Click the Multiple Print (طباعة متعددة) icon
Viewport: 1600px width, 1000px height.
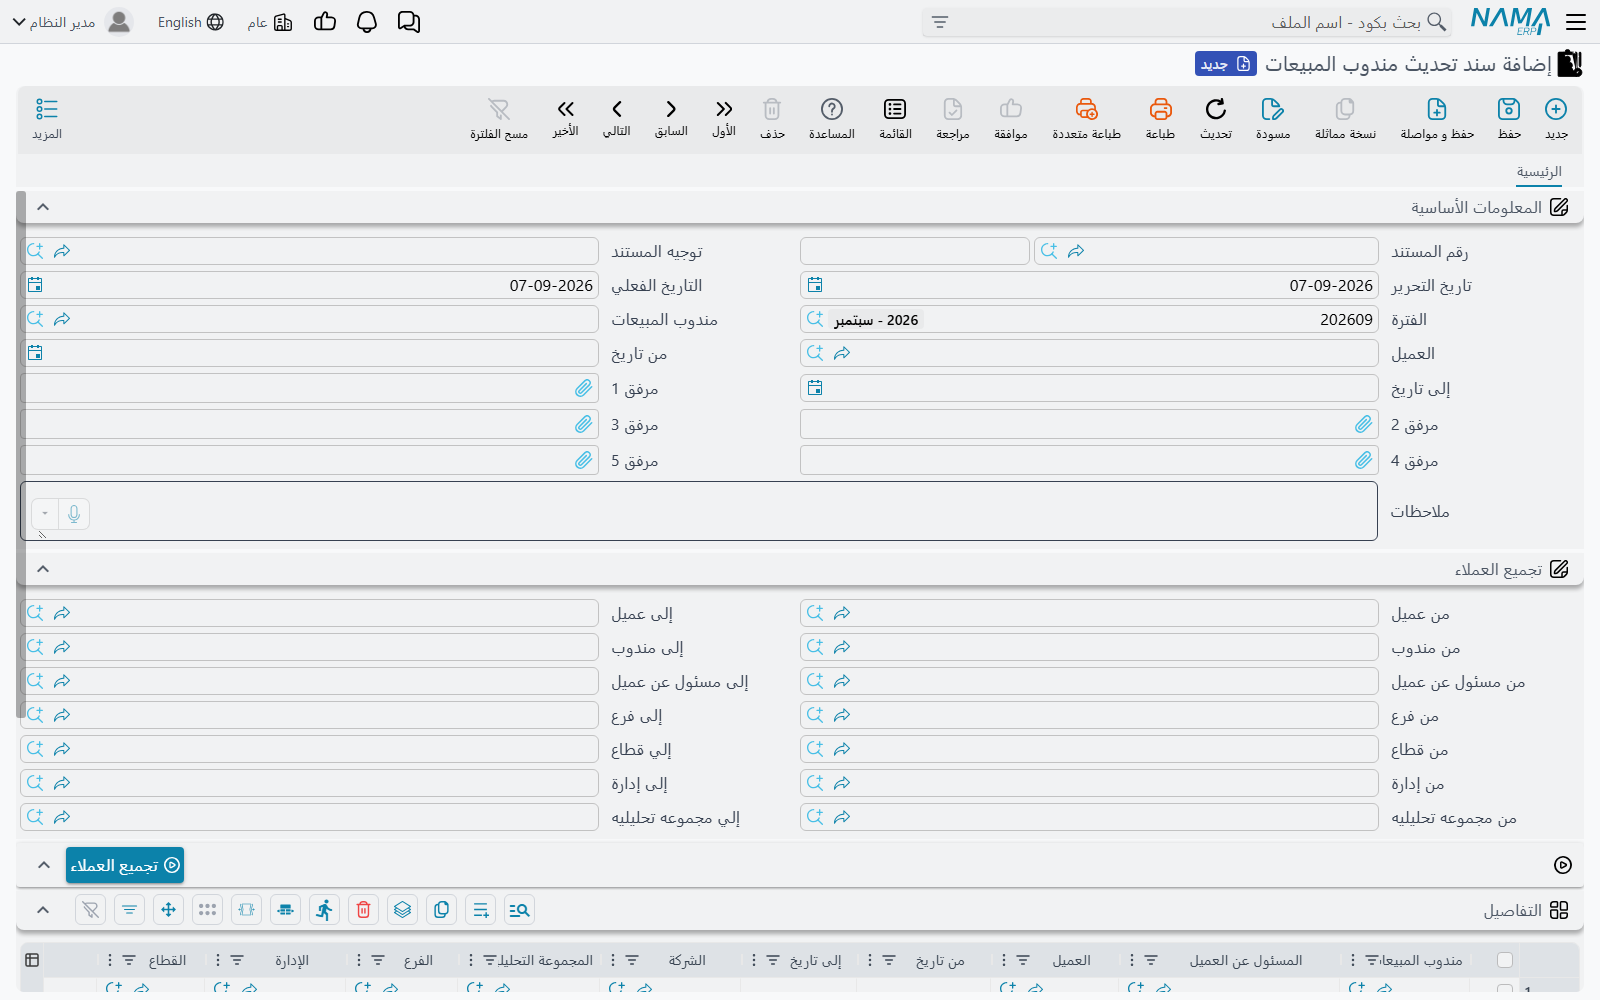[x=1087, y=109]
